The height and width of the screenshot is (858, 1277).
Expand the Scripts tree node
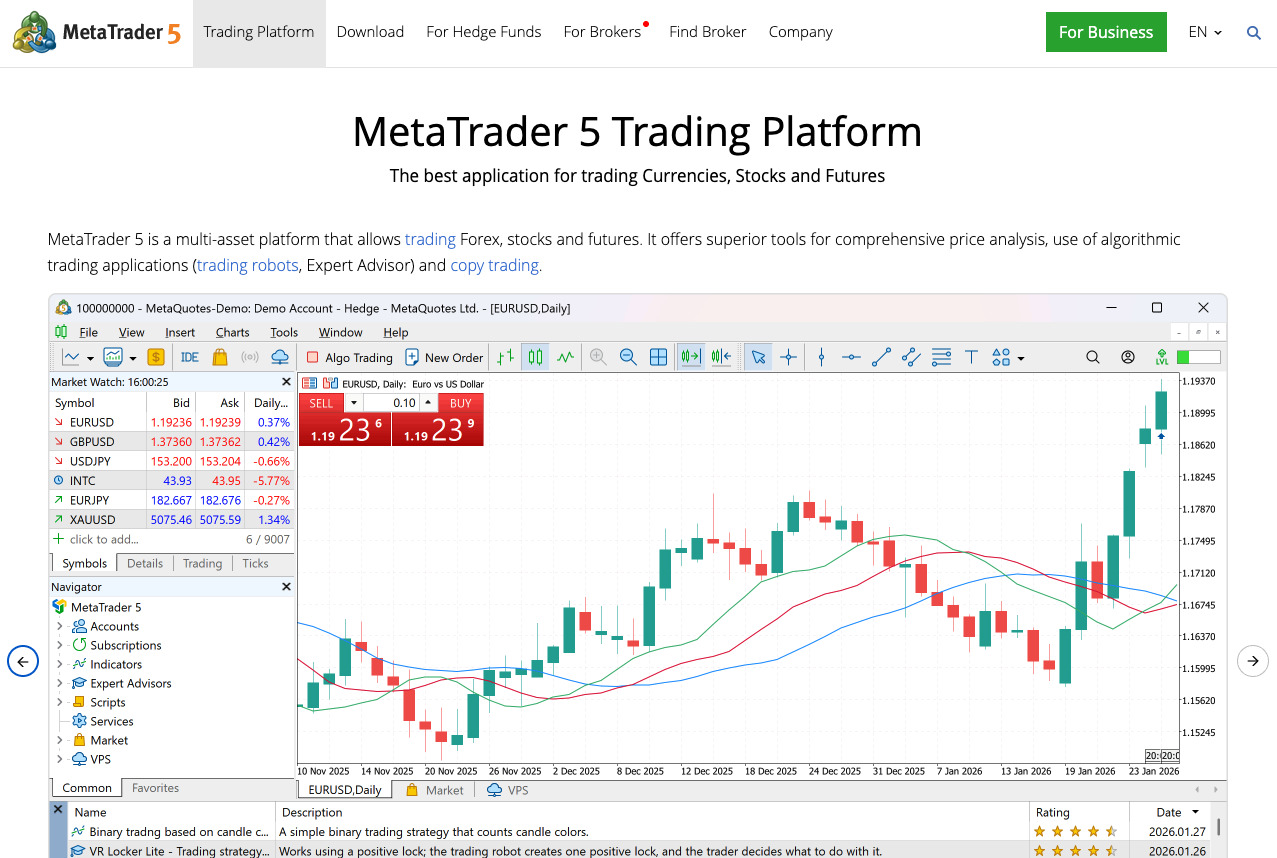pyautogui.click(x=59, y=702)
